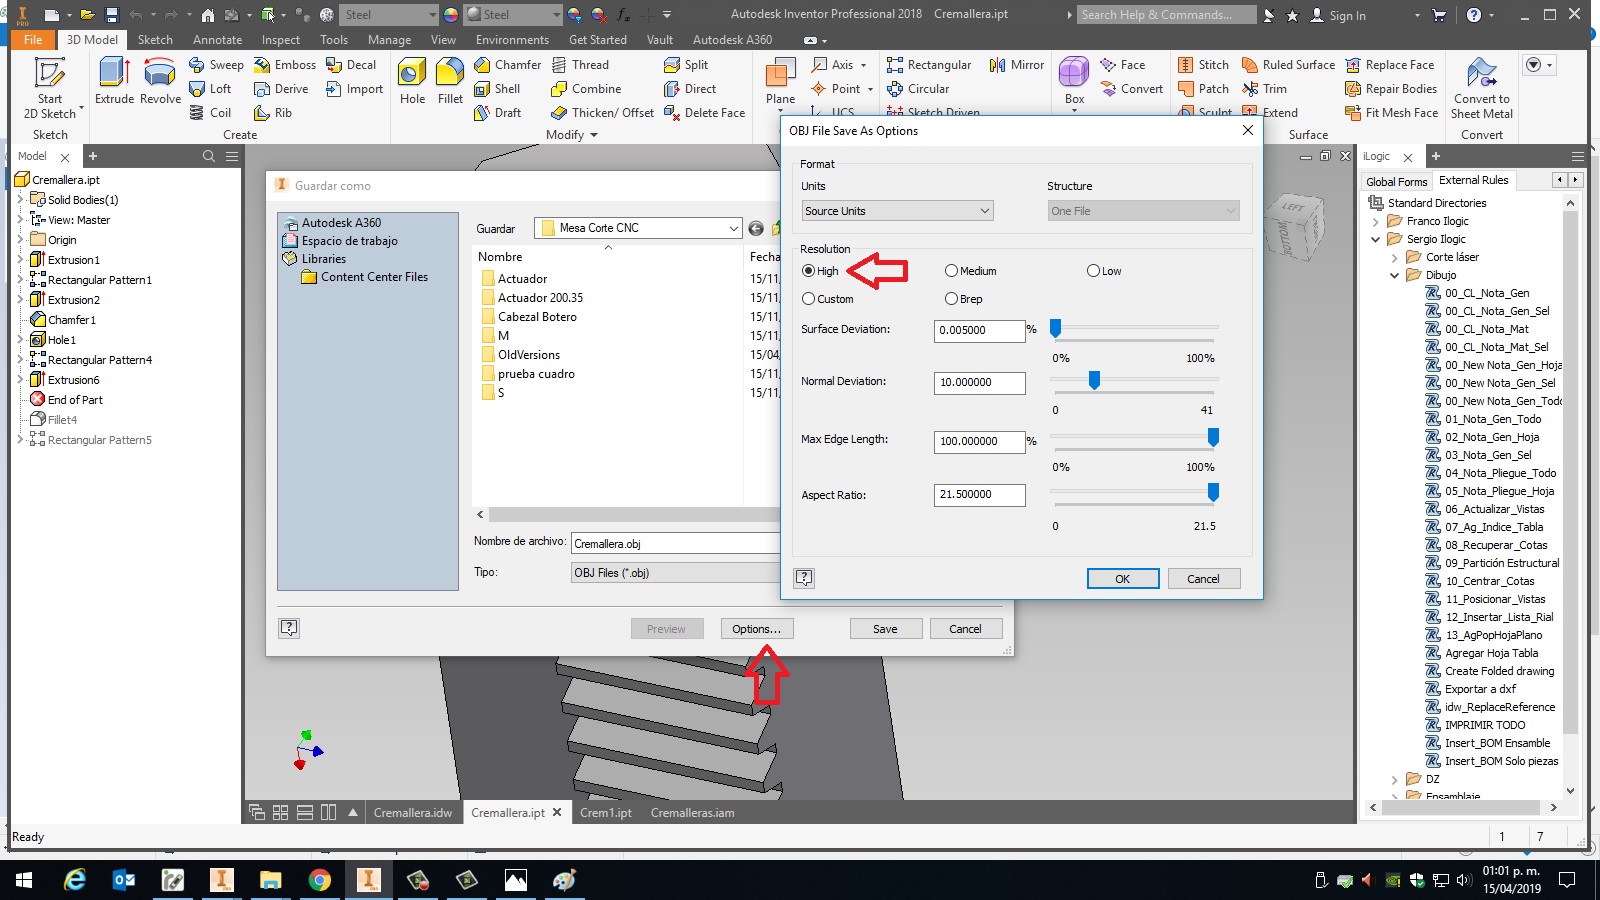The width and height of the screenshot is (1600, 900).
Task: Expand the Franco Ilogic folder
Action: [1376, 222]
